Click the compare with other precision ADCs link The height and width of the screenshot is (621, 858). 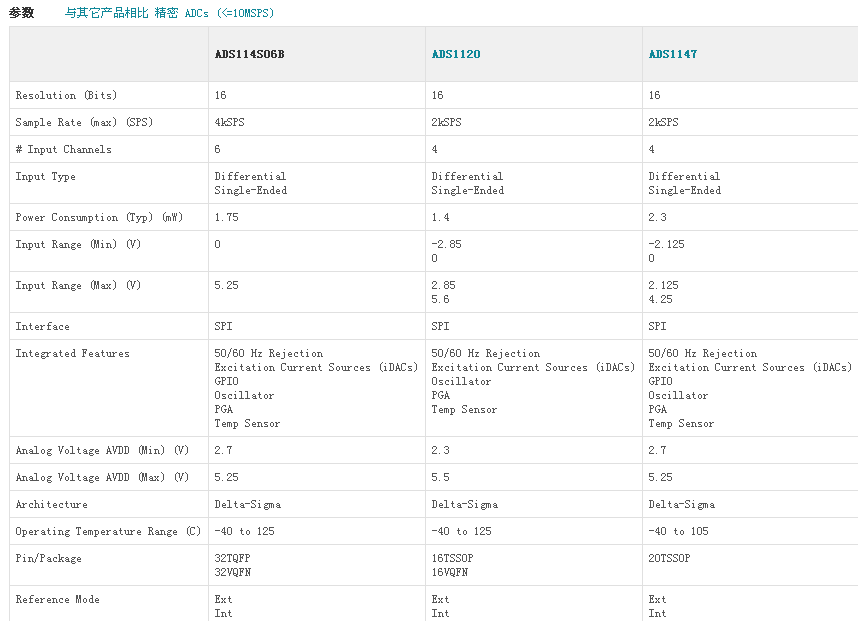coord(169,13)
